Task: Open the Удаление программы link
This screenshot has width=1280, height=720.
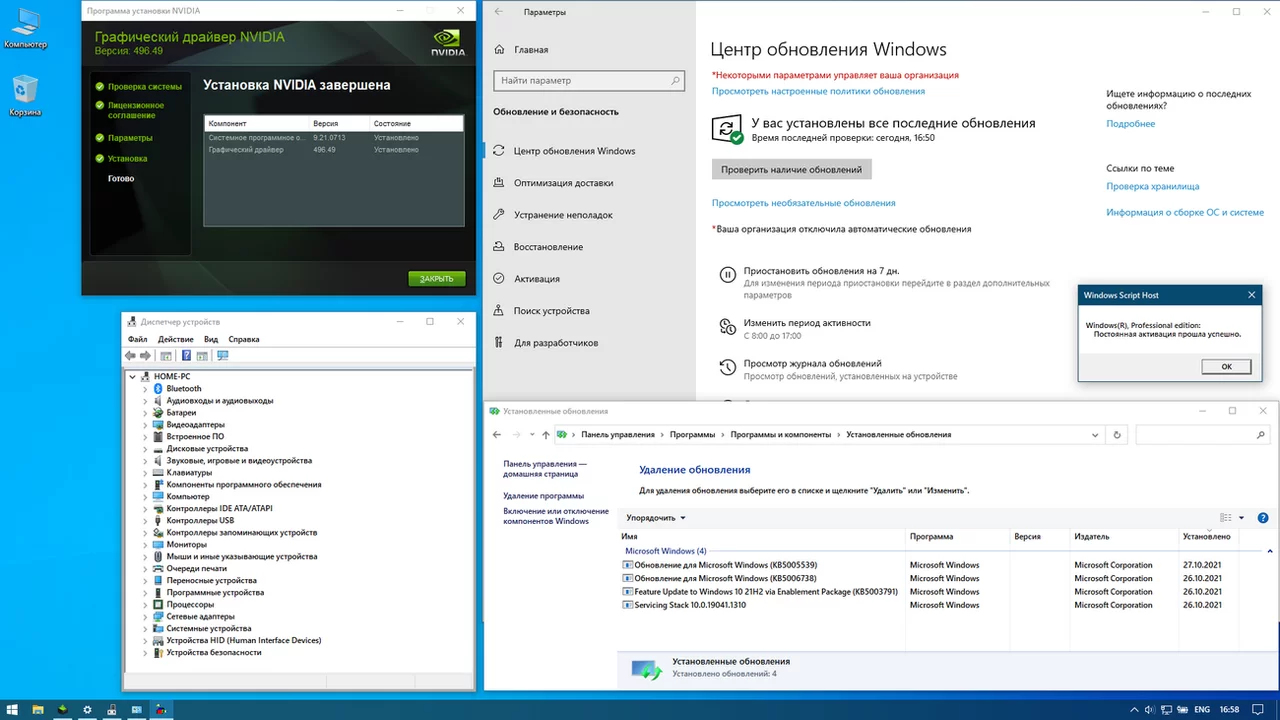Action: [544, 496]
